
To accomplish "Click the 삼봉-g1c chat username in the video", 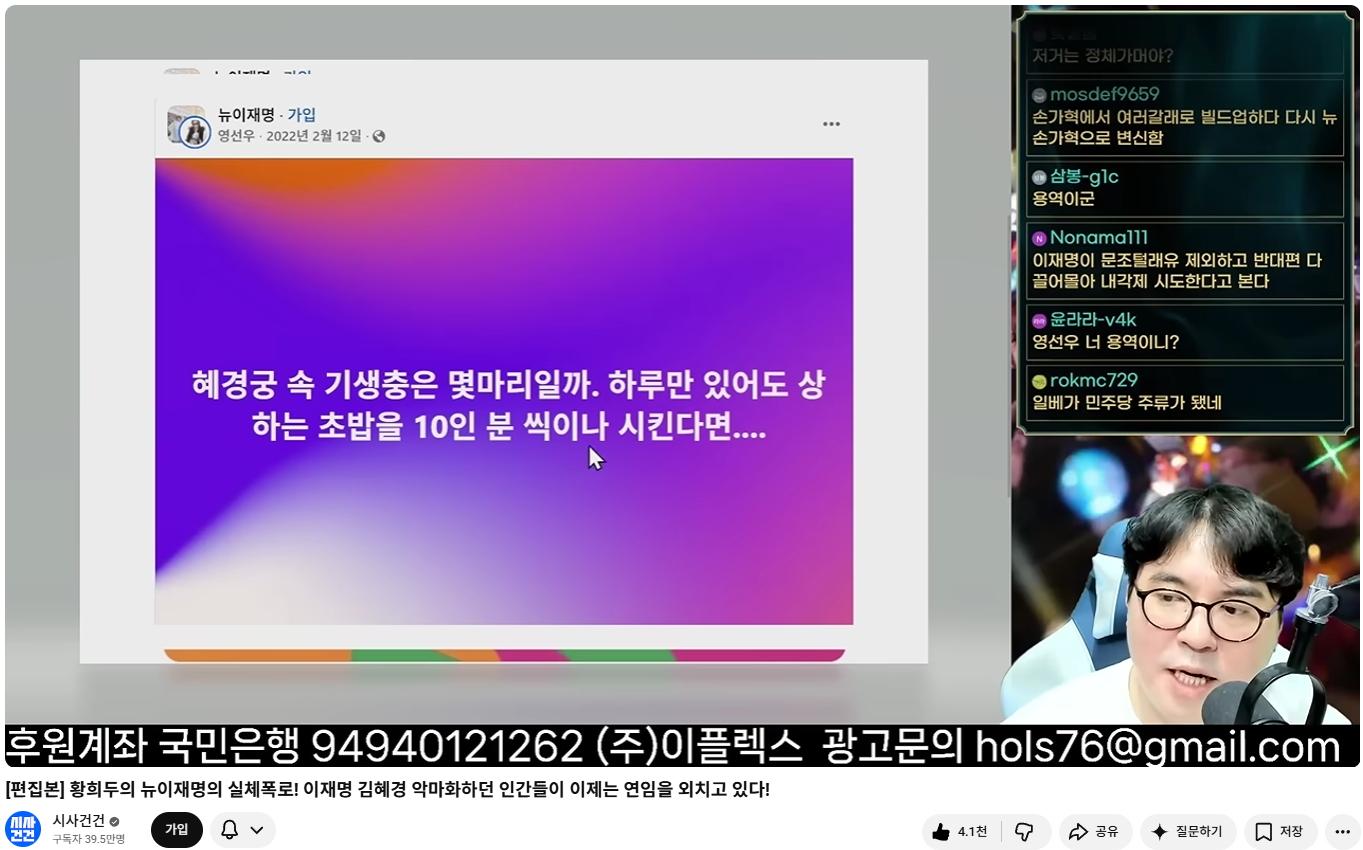I will 1084,177.
